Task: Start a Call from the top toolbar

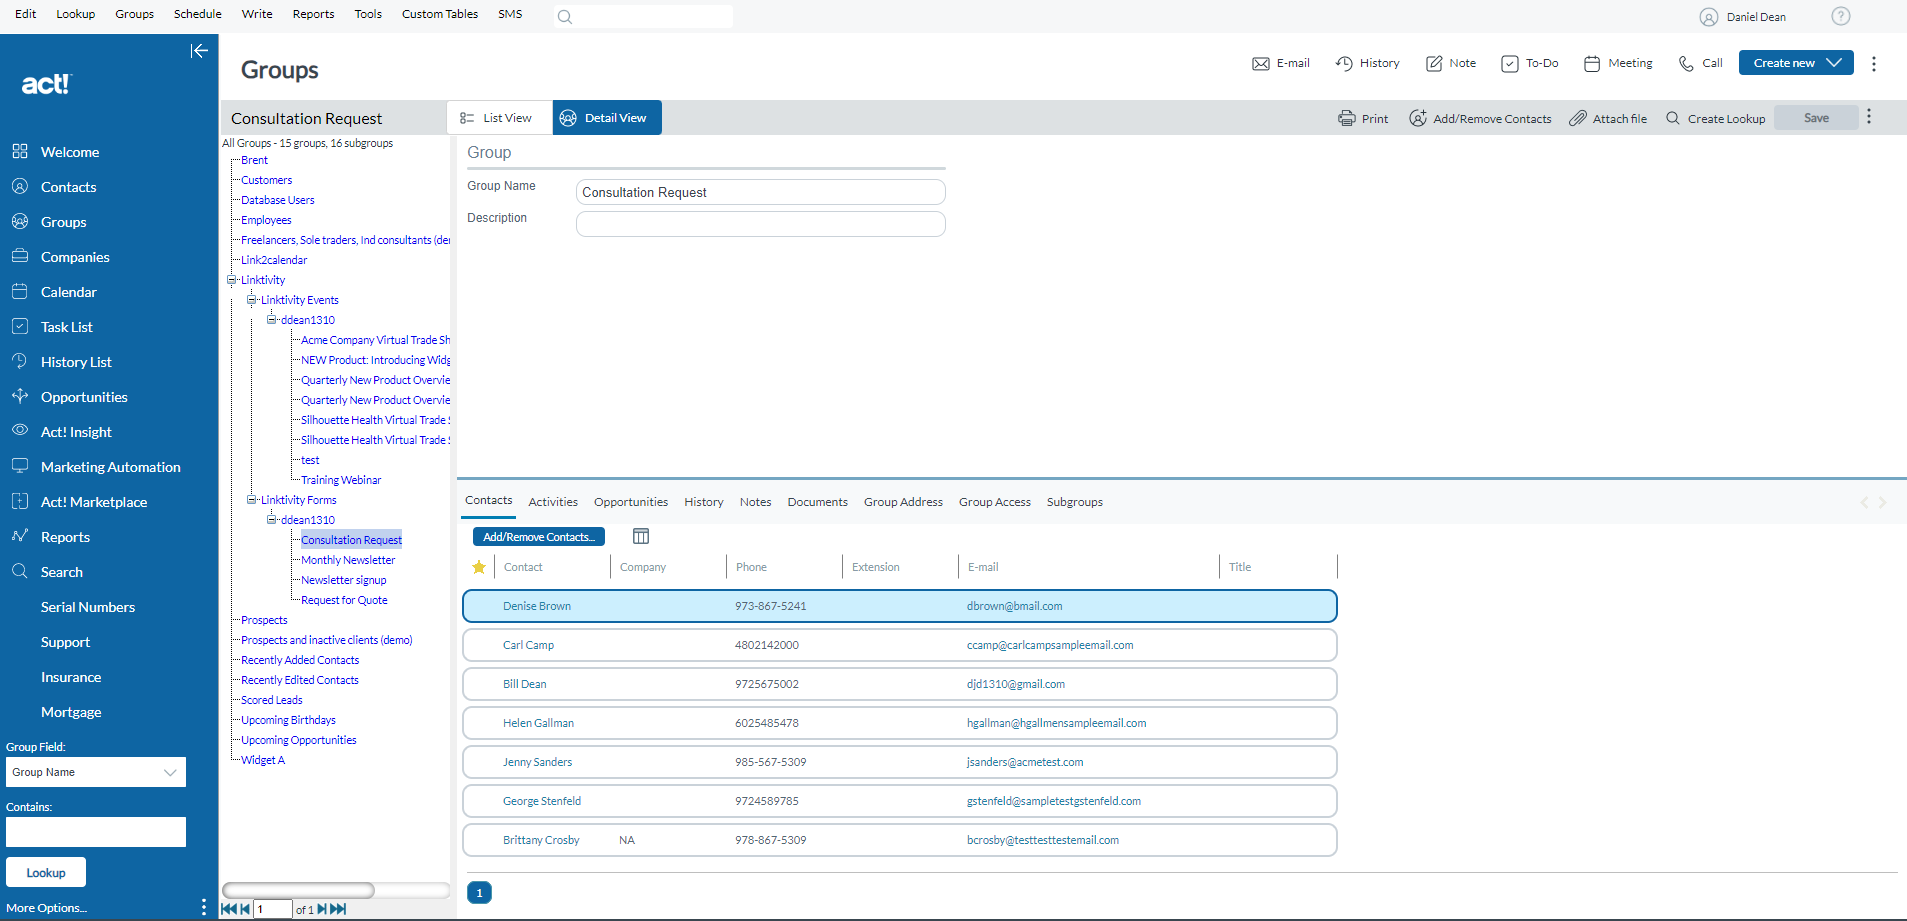Action: tap(1700, 62)
